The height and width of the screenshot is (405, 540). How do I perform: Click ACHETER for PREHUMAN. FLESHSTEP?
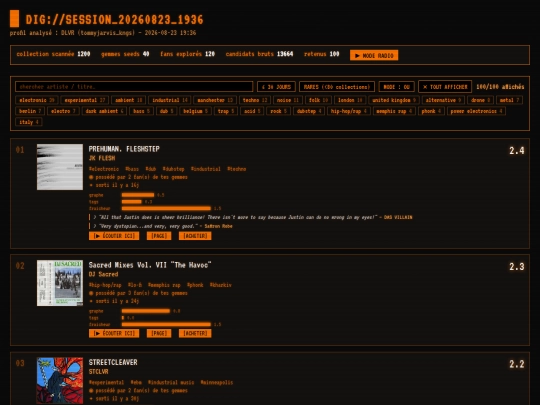[195, 236]
